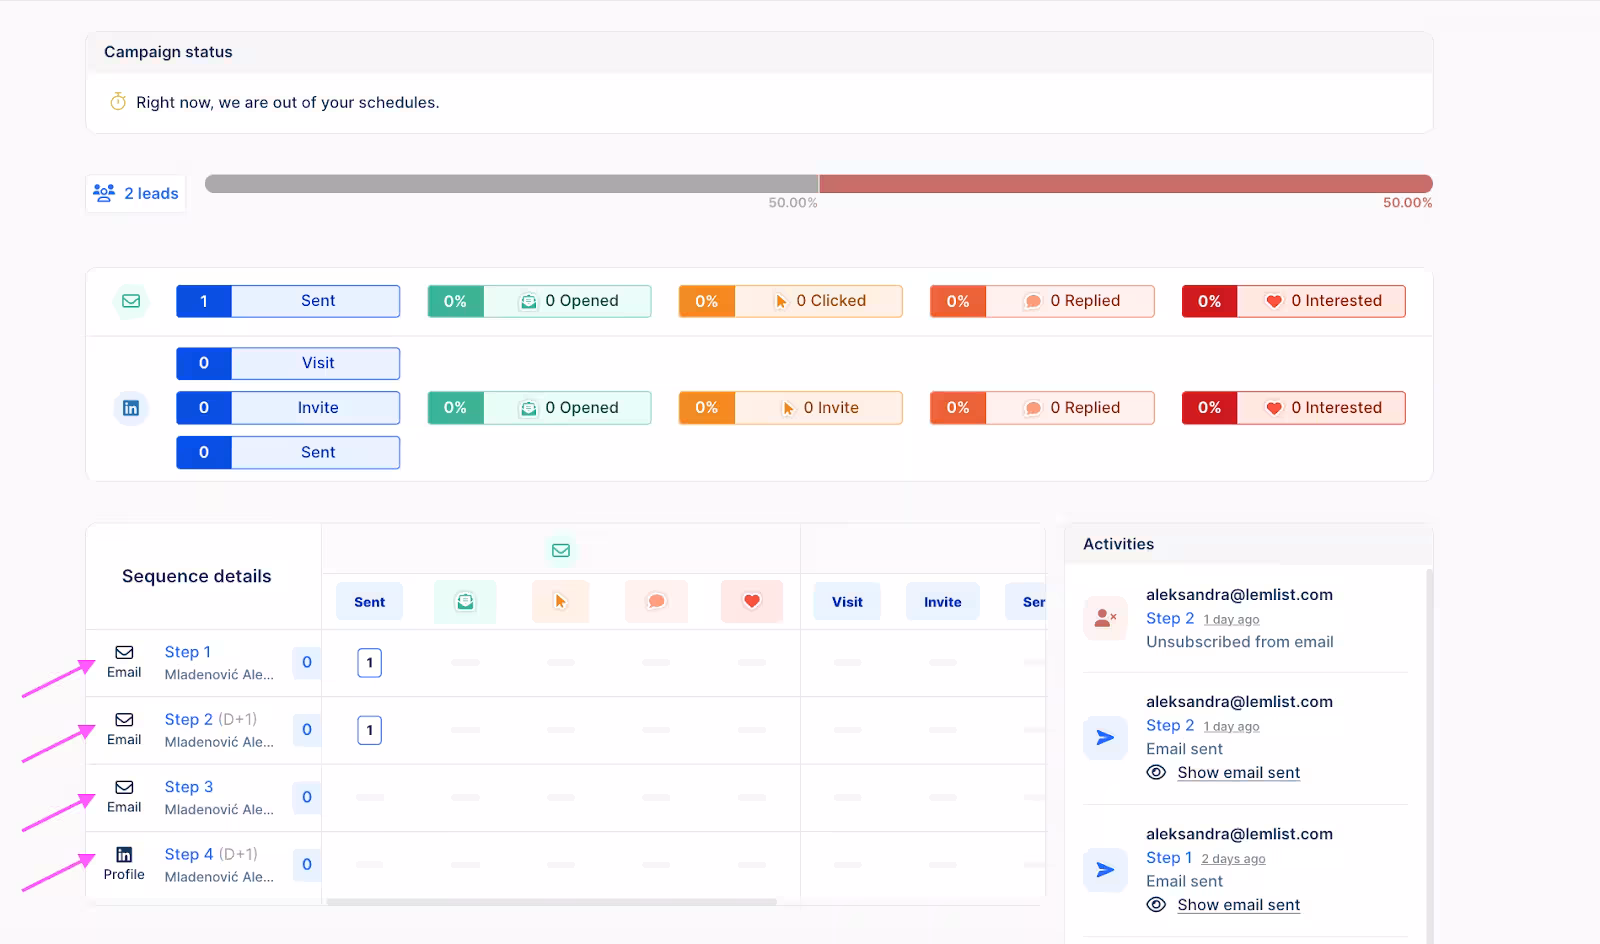1600x944 pixels.
Task: Click the horizontal scrollbar below sequence table
Action: point(551,902)
